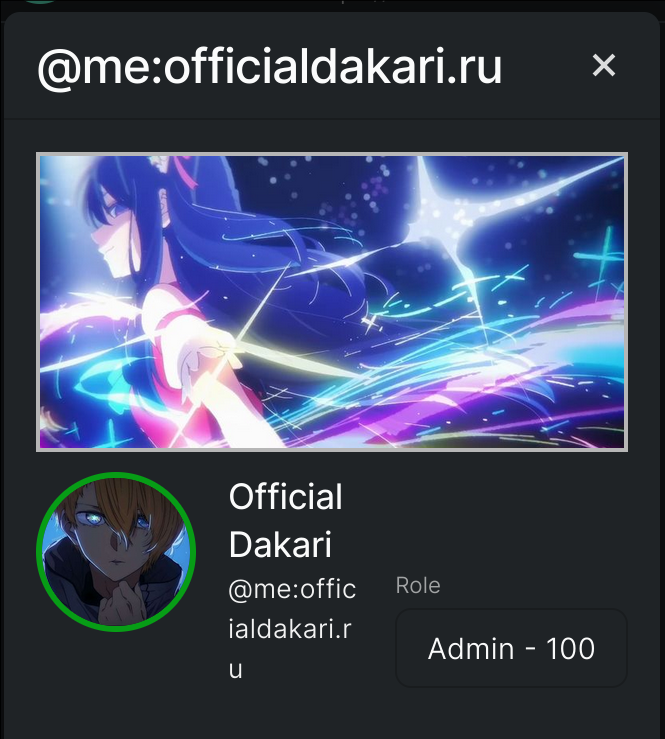Click the dimmed background above the dialog

(330, 5)
